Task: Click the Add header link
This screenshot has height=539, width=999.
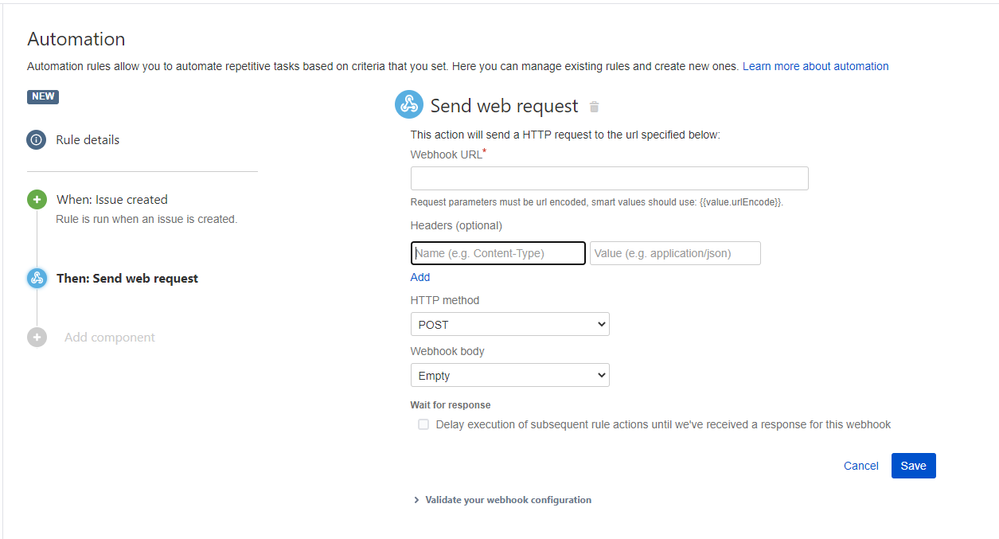Action: pyautogui.click(x=420, y=277)
